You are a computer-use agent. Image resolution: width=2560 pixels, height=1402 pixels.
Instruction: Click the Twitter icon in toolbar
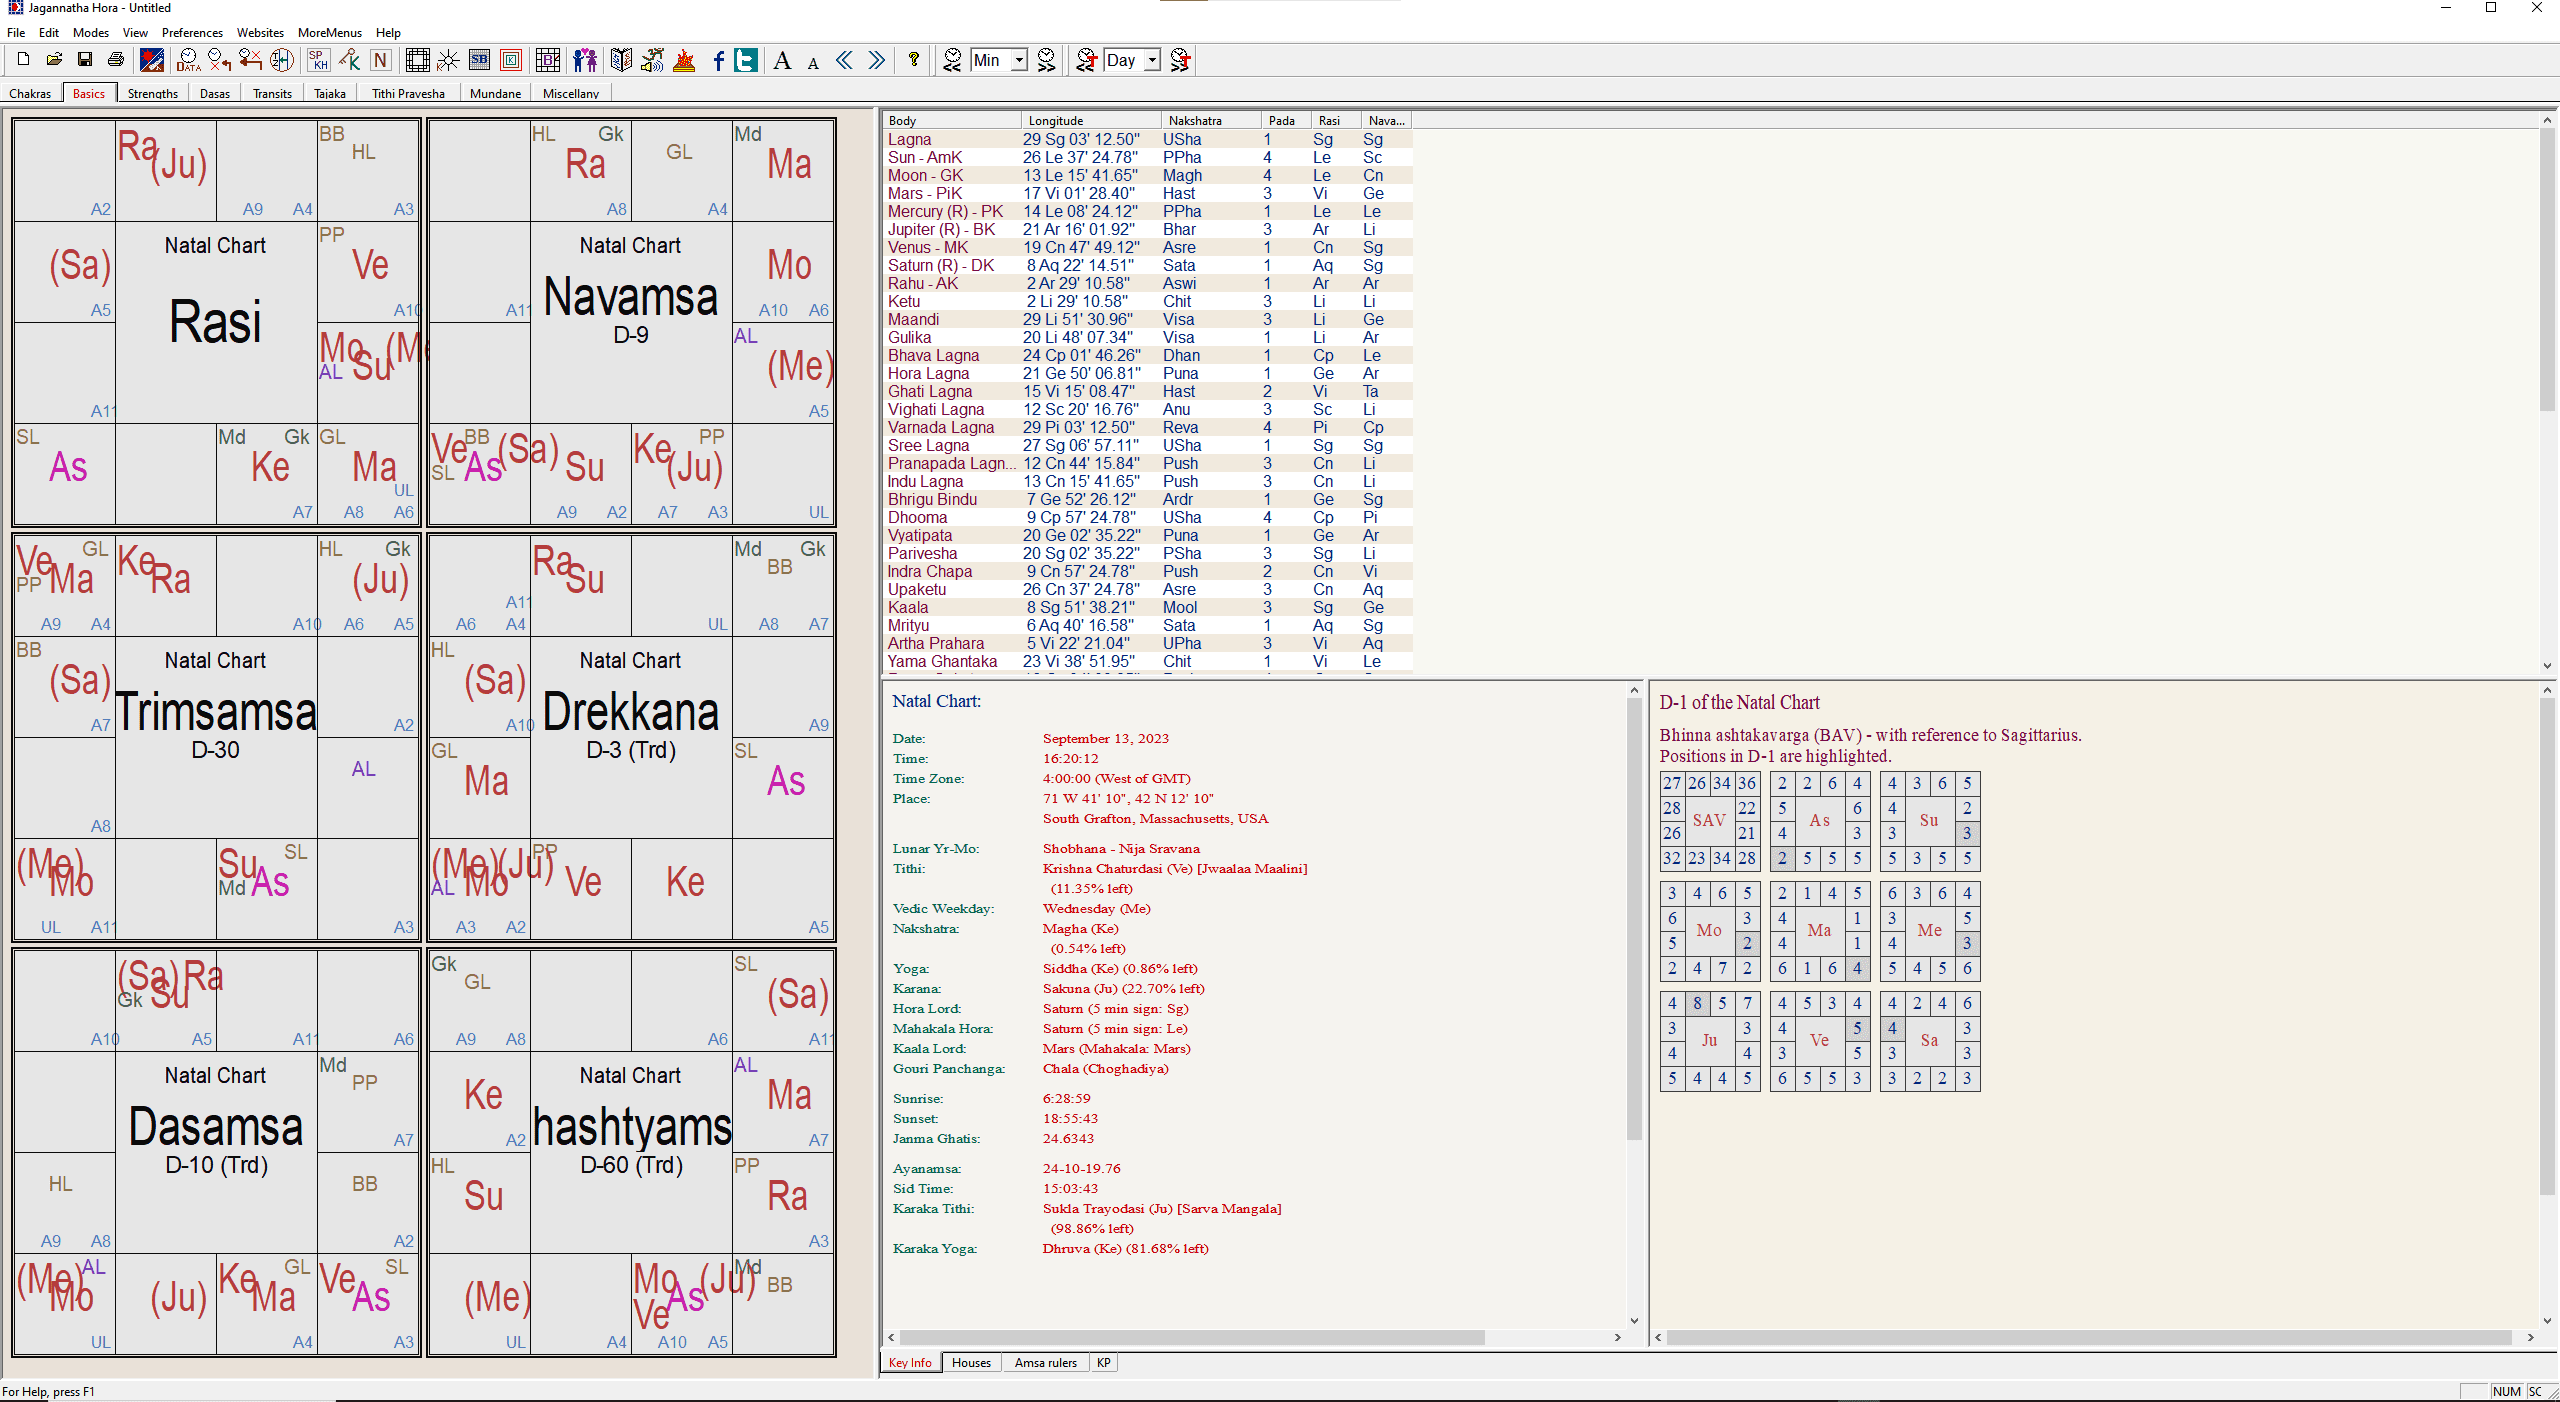pyautogui.click(x=746, y=60)
